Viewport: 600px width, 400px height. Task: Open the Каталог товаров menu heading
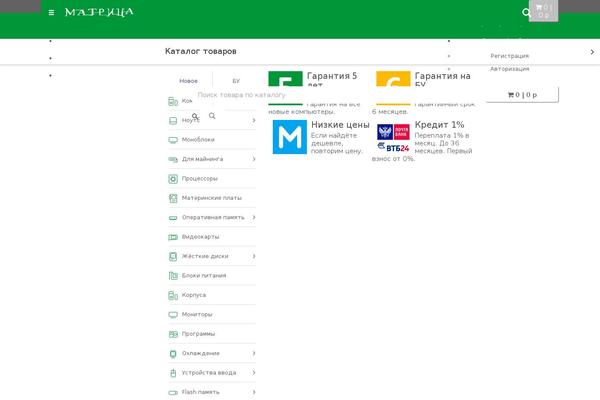[201, 51]
